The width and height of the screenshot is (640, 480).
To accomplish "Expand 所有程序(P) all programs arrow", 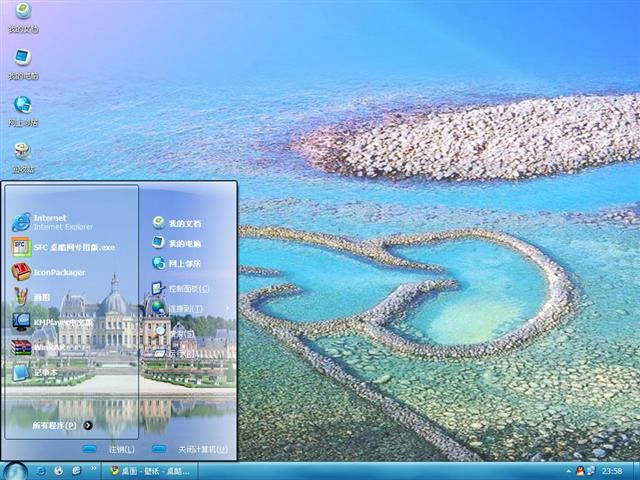I will pyautogui.click(x=88, y=425).
